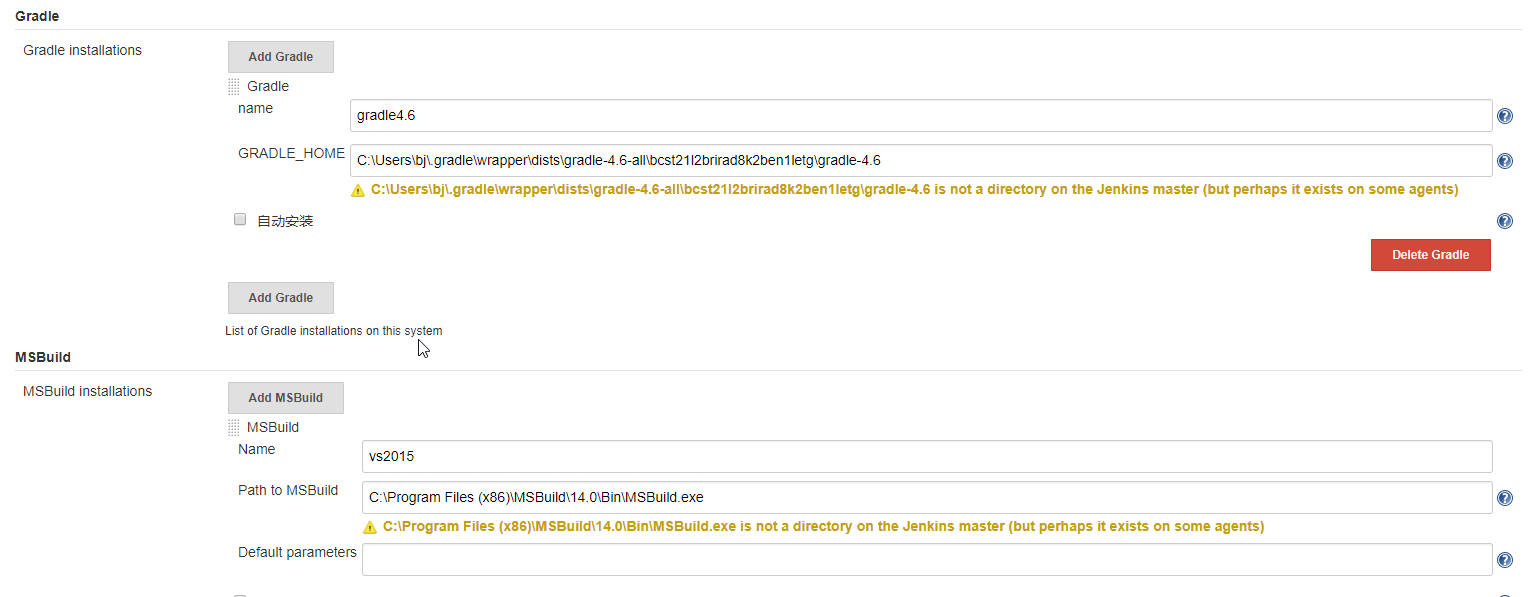1529x597 pixels.
Task: Click warning icon under GRADLE_HOME field
Action: tap(358, 190)
